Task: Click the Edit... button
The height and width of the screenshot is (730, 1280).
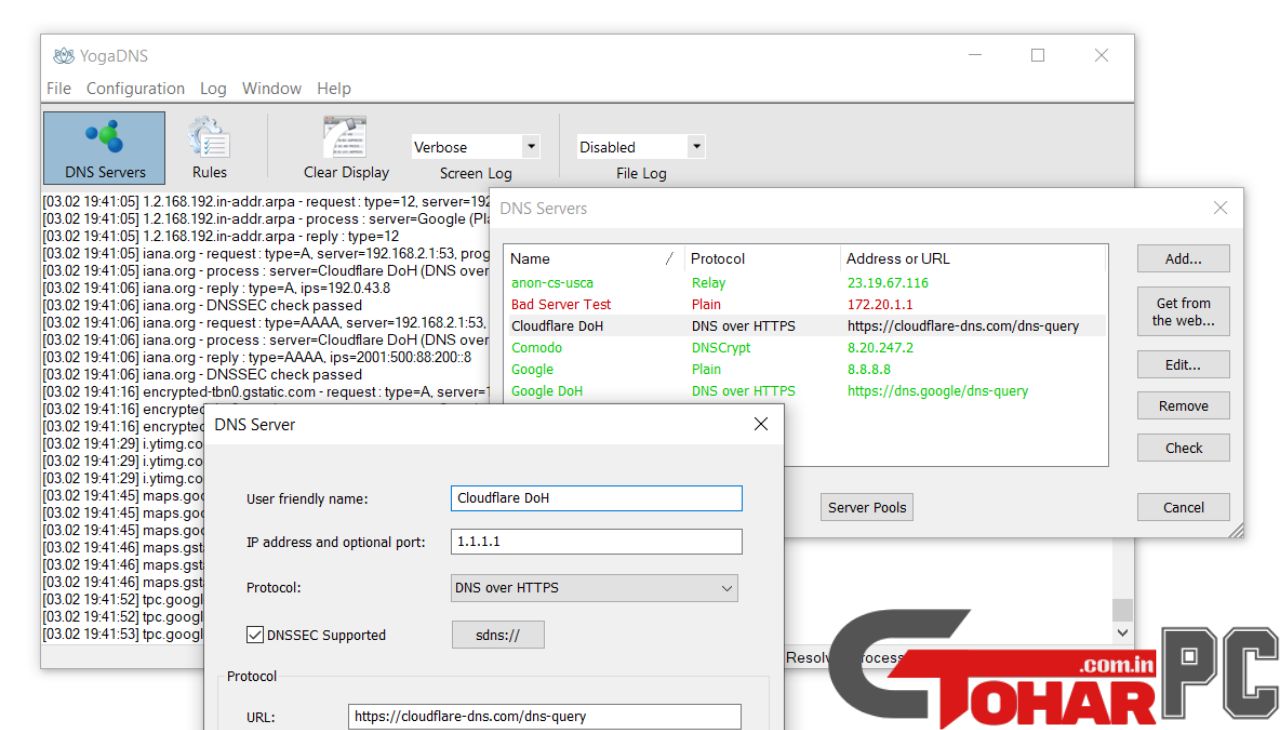Action: (1183, 365)
